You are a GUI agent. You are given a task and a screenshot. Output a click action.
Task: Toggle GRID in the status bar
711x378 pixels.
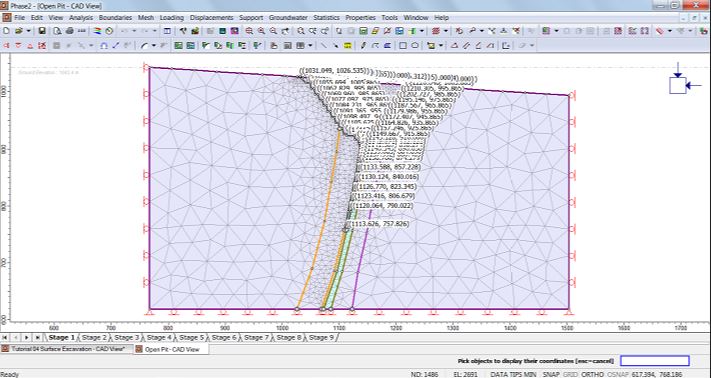pos(569,374)
